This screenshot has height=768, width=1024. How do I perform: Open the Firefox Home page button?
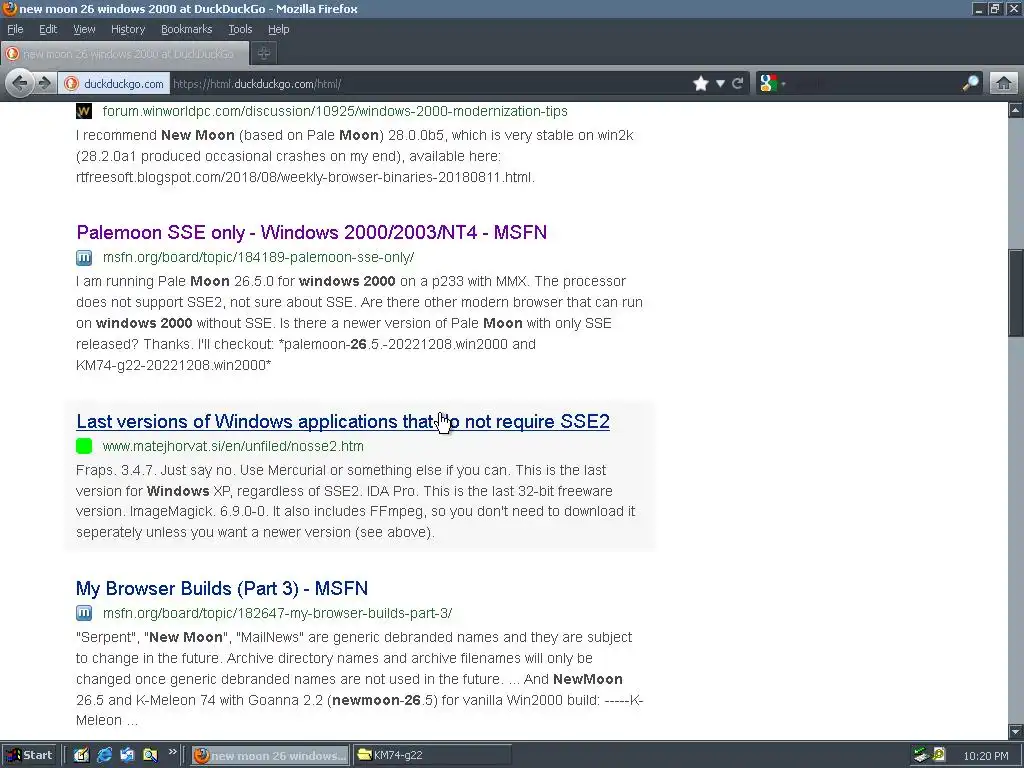pyautogui.click(x=1004, y=84)
